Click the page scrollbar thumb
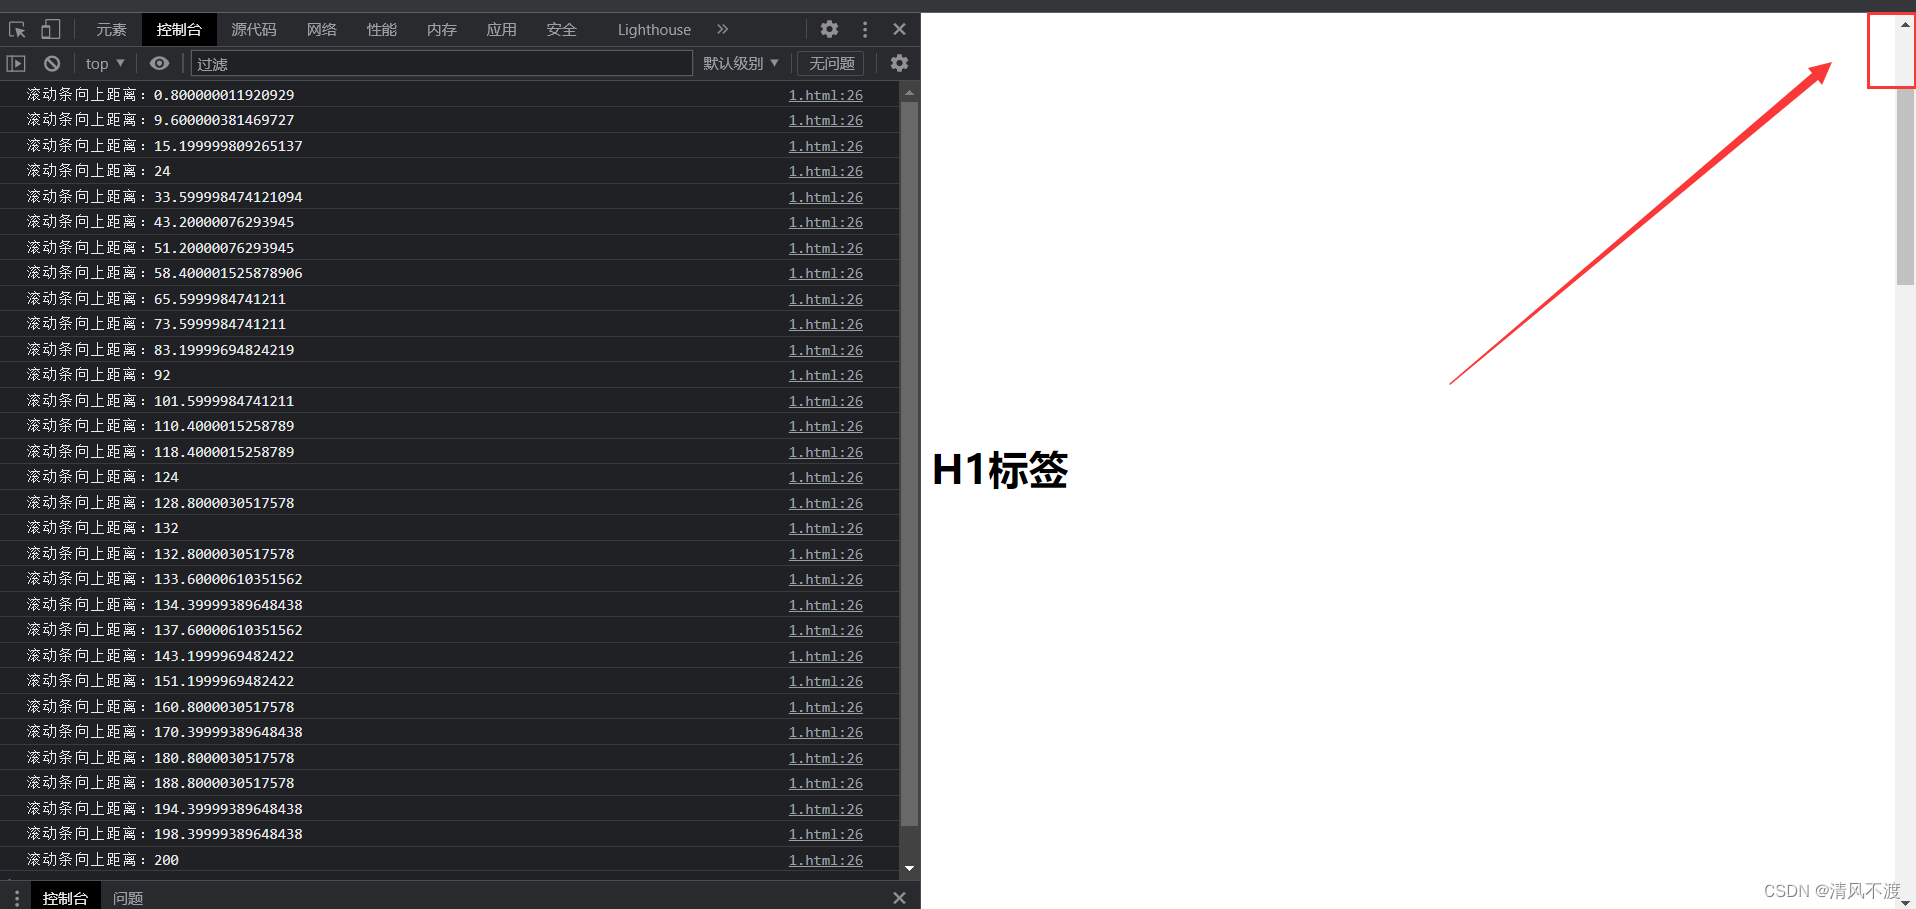Image resolution: width=1916 pixels, height=909 pixels. point(1905,186)
